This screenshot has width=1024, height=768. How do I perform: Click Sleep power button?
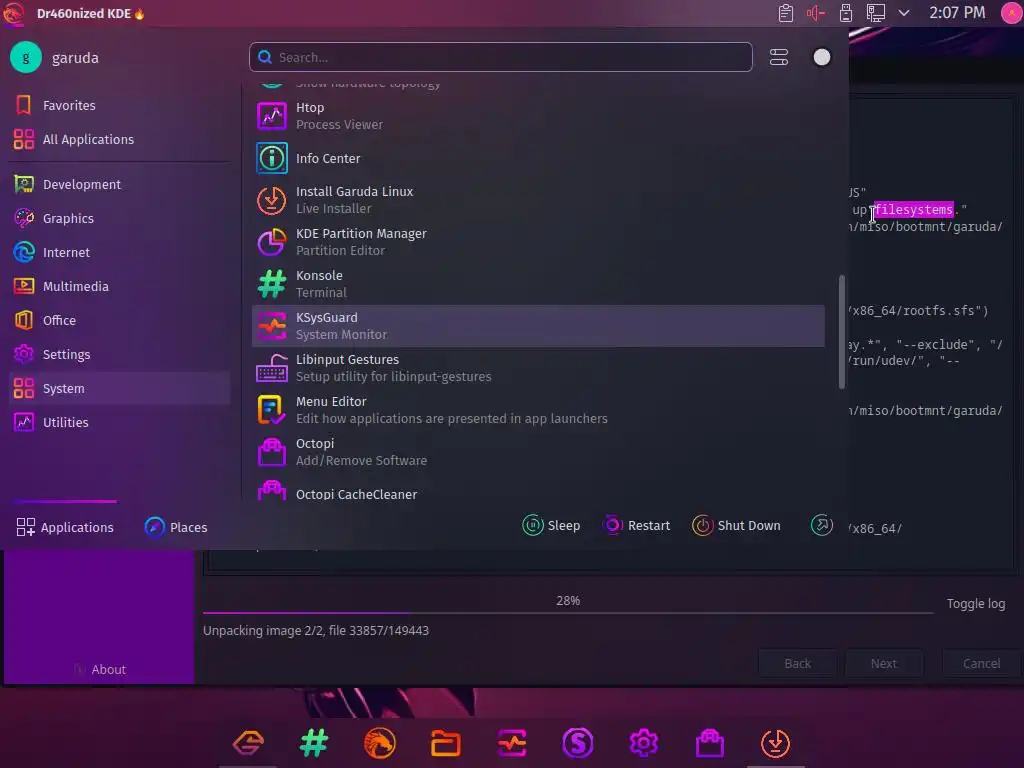[551, 525]
